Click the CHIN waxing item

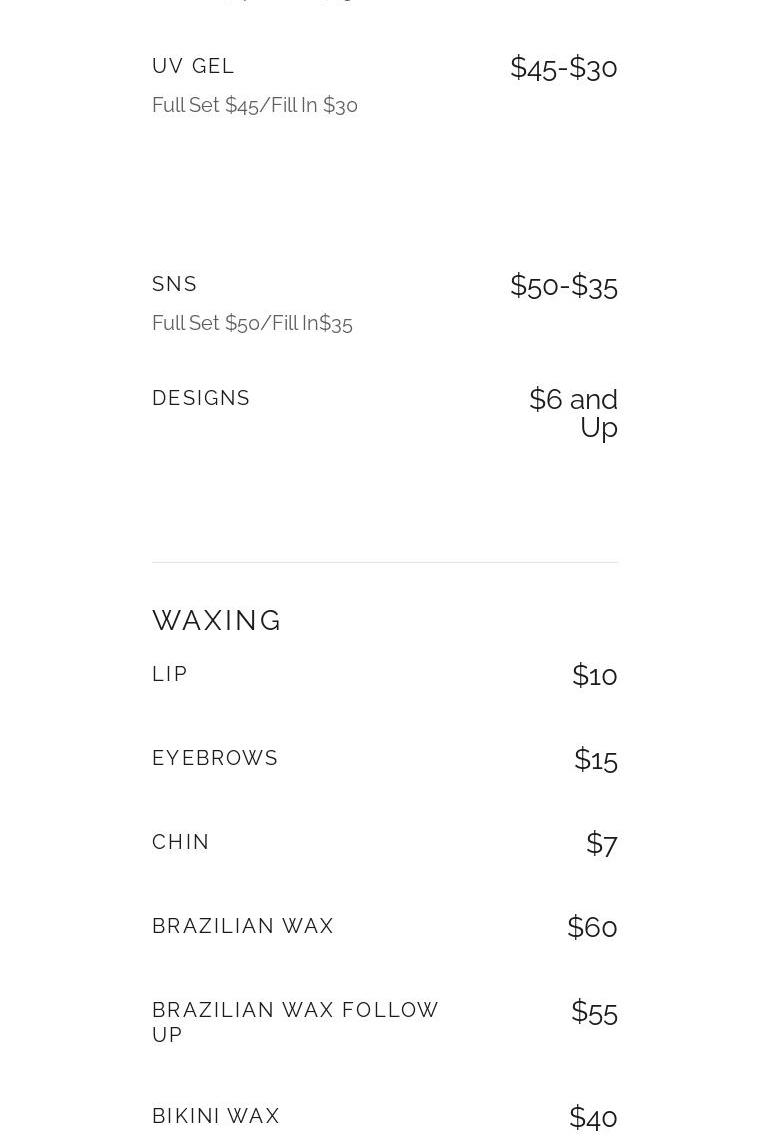point(181,842)
